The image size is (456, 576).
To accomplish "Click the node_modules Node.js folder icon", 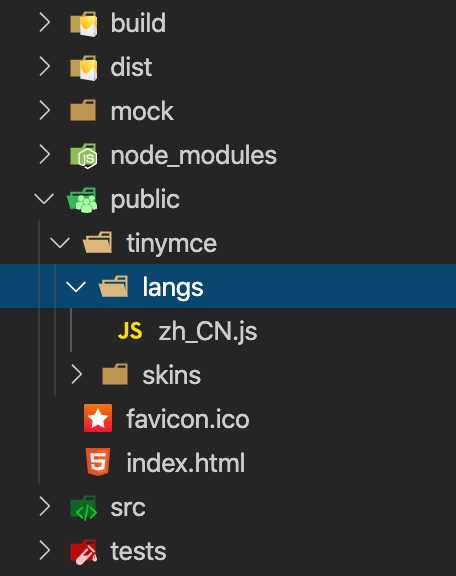I will tap(84, 155).
